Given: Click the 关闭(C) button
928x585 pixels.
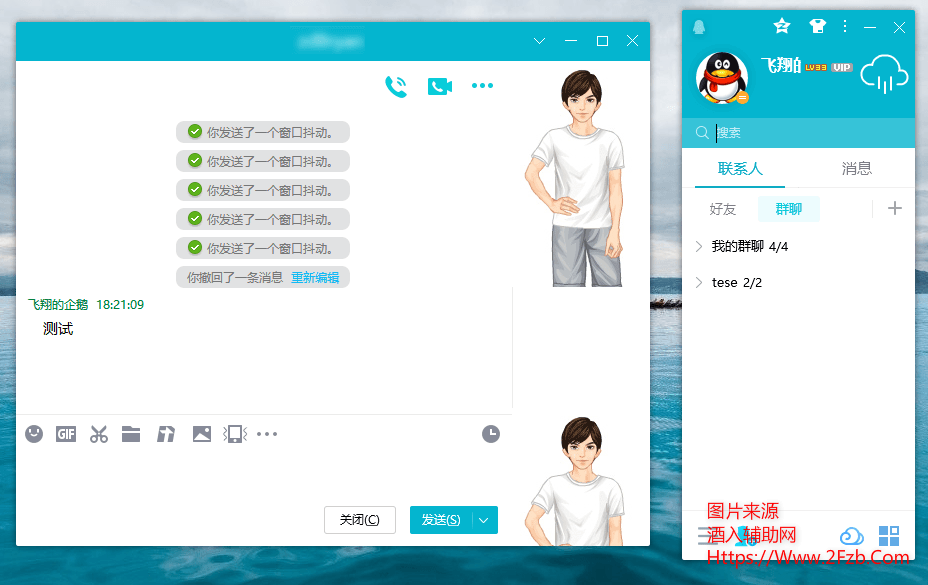Looking at the screenshot, I should pos(359,520).
